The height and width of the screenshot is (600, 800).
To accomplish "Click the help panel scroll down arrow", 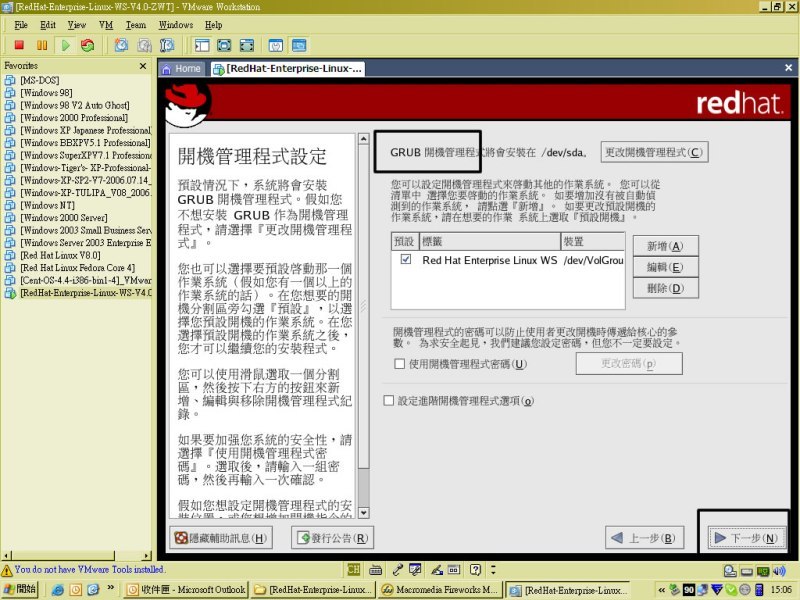I will [363, 513].
